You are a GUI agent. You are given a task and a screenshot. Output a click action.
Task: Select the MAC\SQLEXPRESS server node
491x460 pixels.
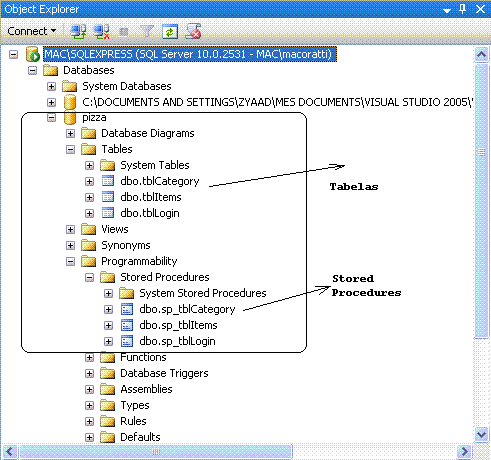pyautogui.click(x=190, y=54)
